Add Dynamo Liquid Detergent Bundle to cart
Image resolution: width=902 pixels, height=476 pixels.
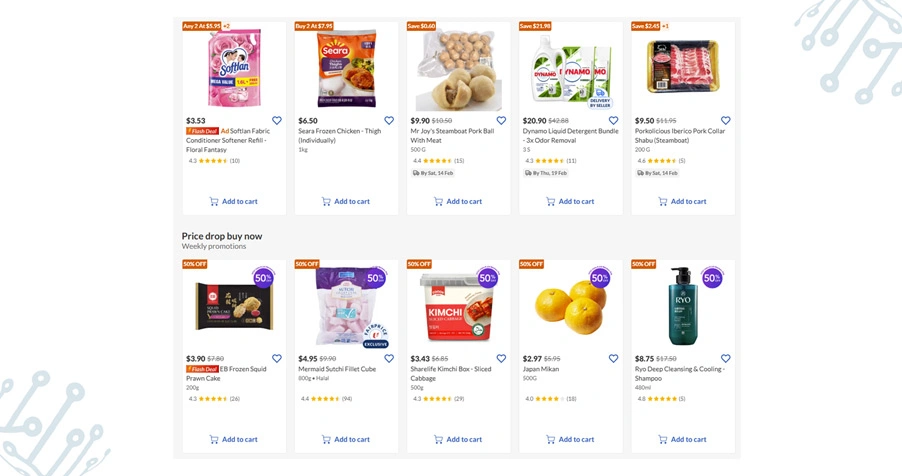570,201
